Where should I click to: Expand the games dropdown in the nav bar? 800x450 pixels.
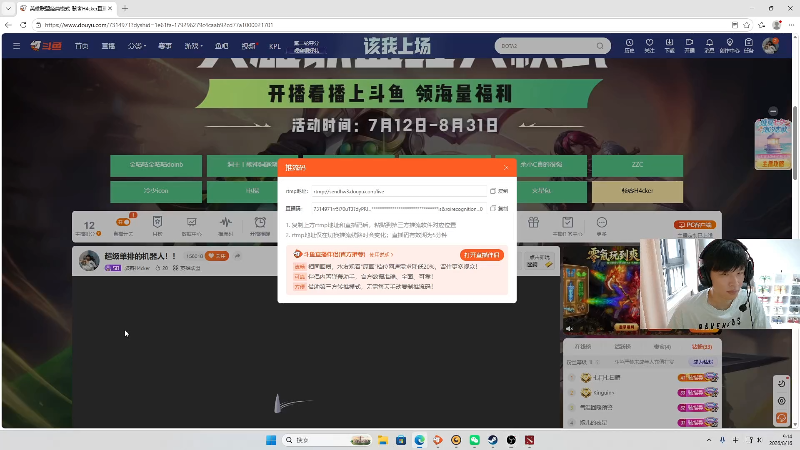pos(193,46)
